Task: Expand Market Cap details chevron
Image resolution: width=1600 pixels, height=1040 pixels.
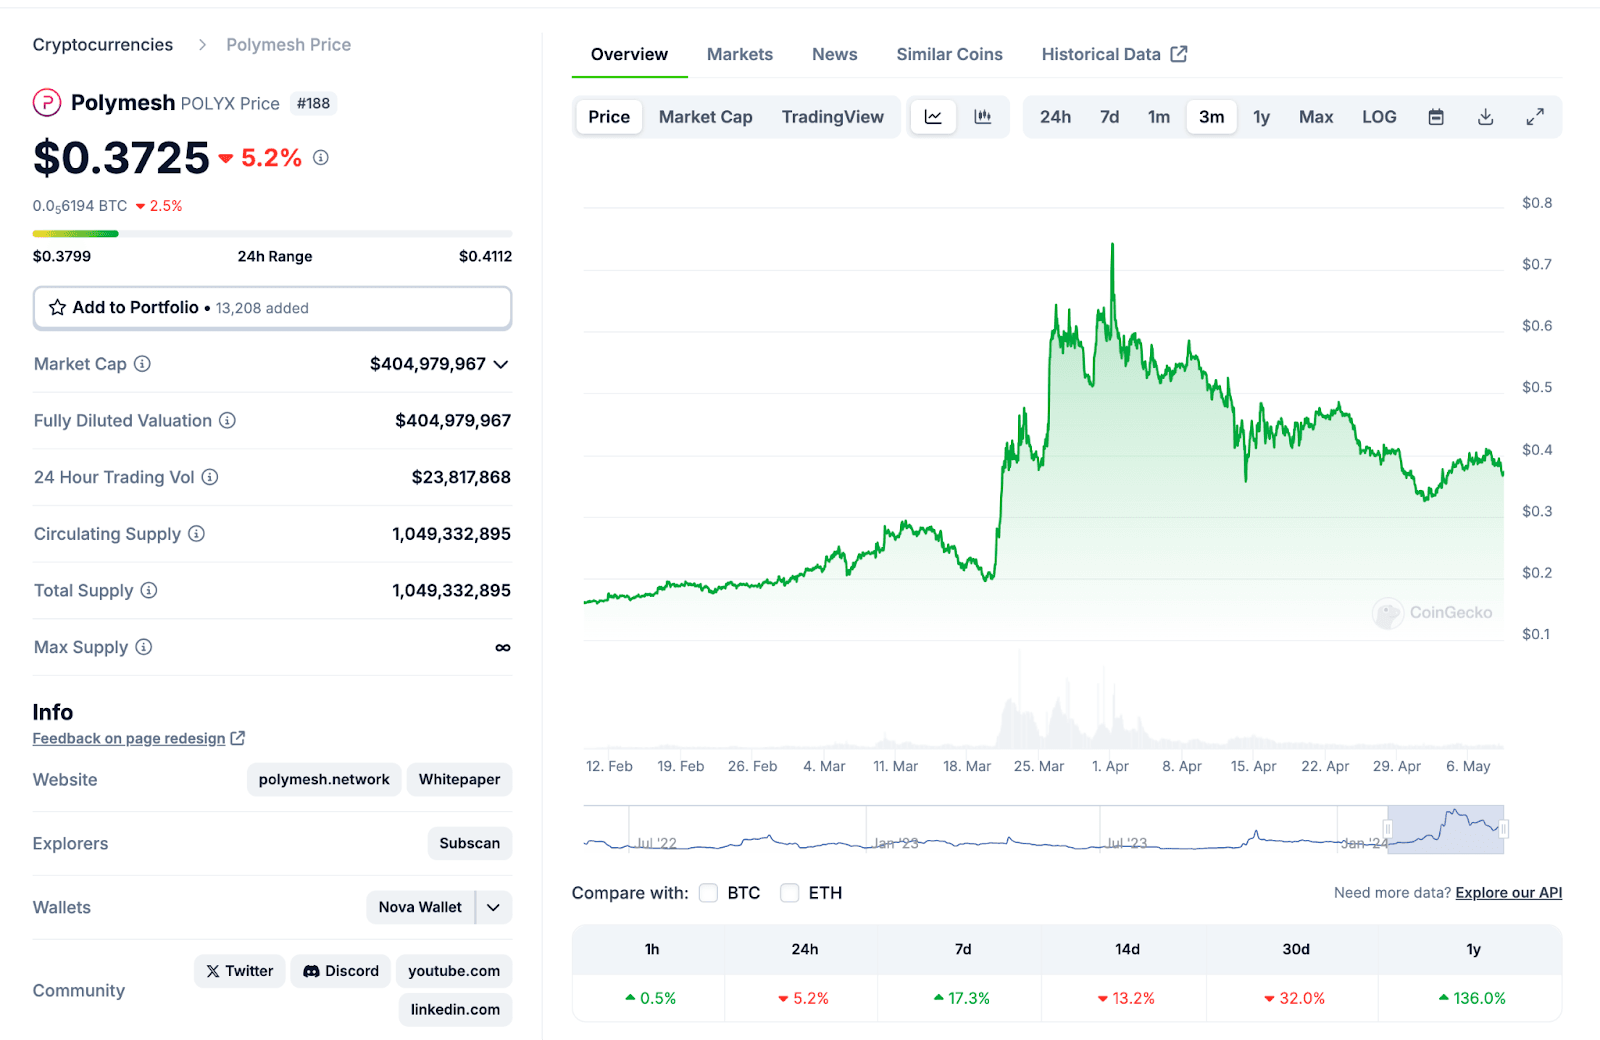Action: tap(501, 364)
